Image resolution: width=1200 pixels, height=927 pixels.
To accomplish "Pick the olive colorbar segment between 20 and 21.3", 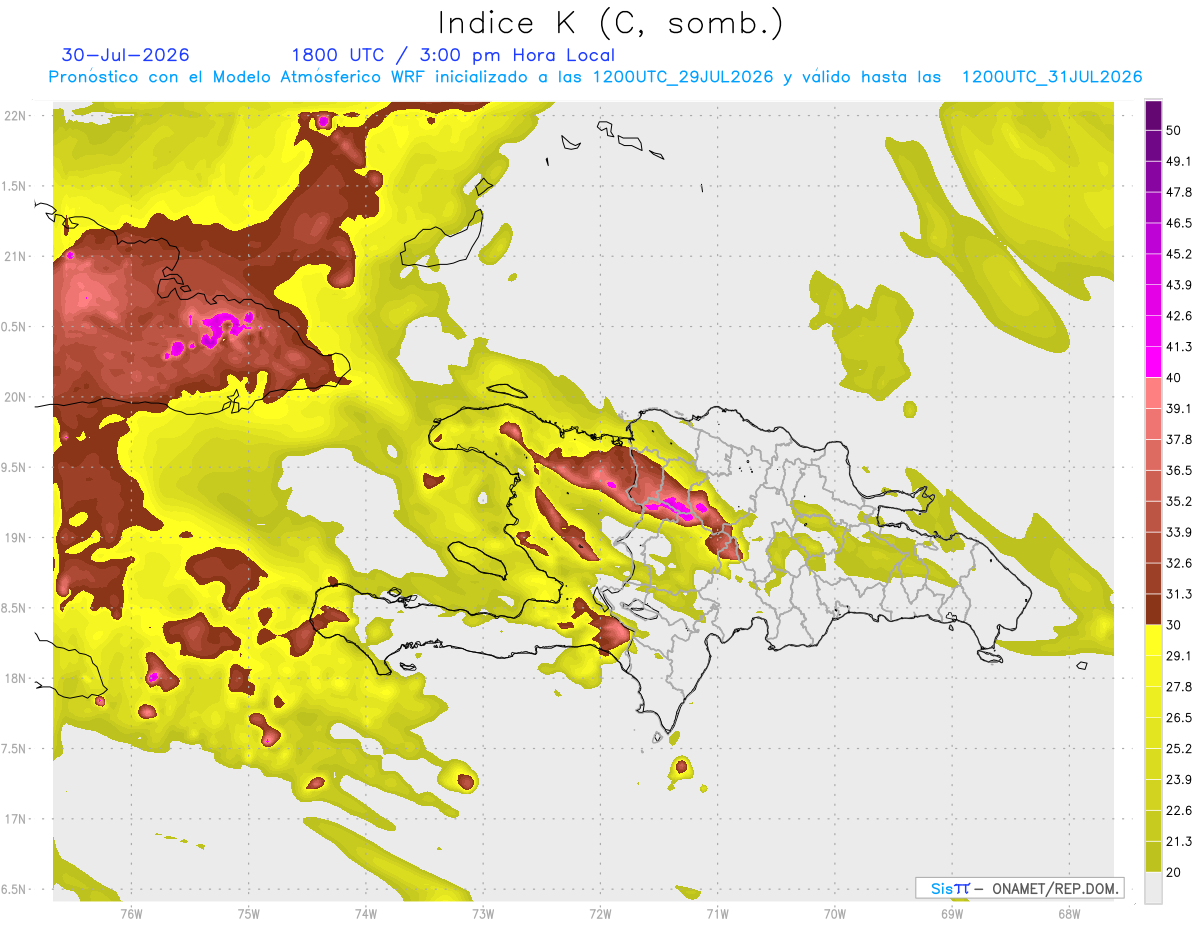I will (x=1153, y=856).
